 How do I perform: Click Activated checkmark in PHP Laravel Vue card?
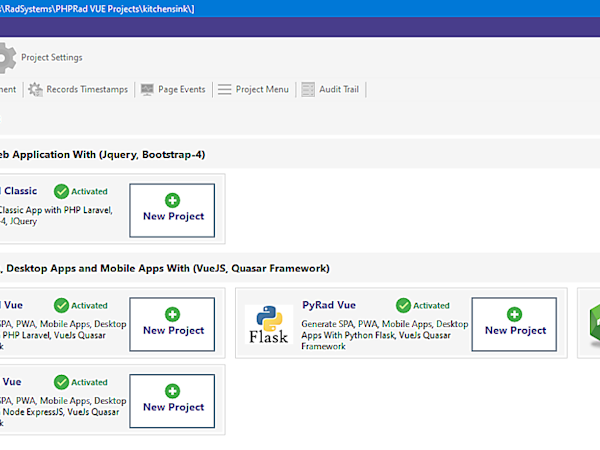coord(61,305)
